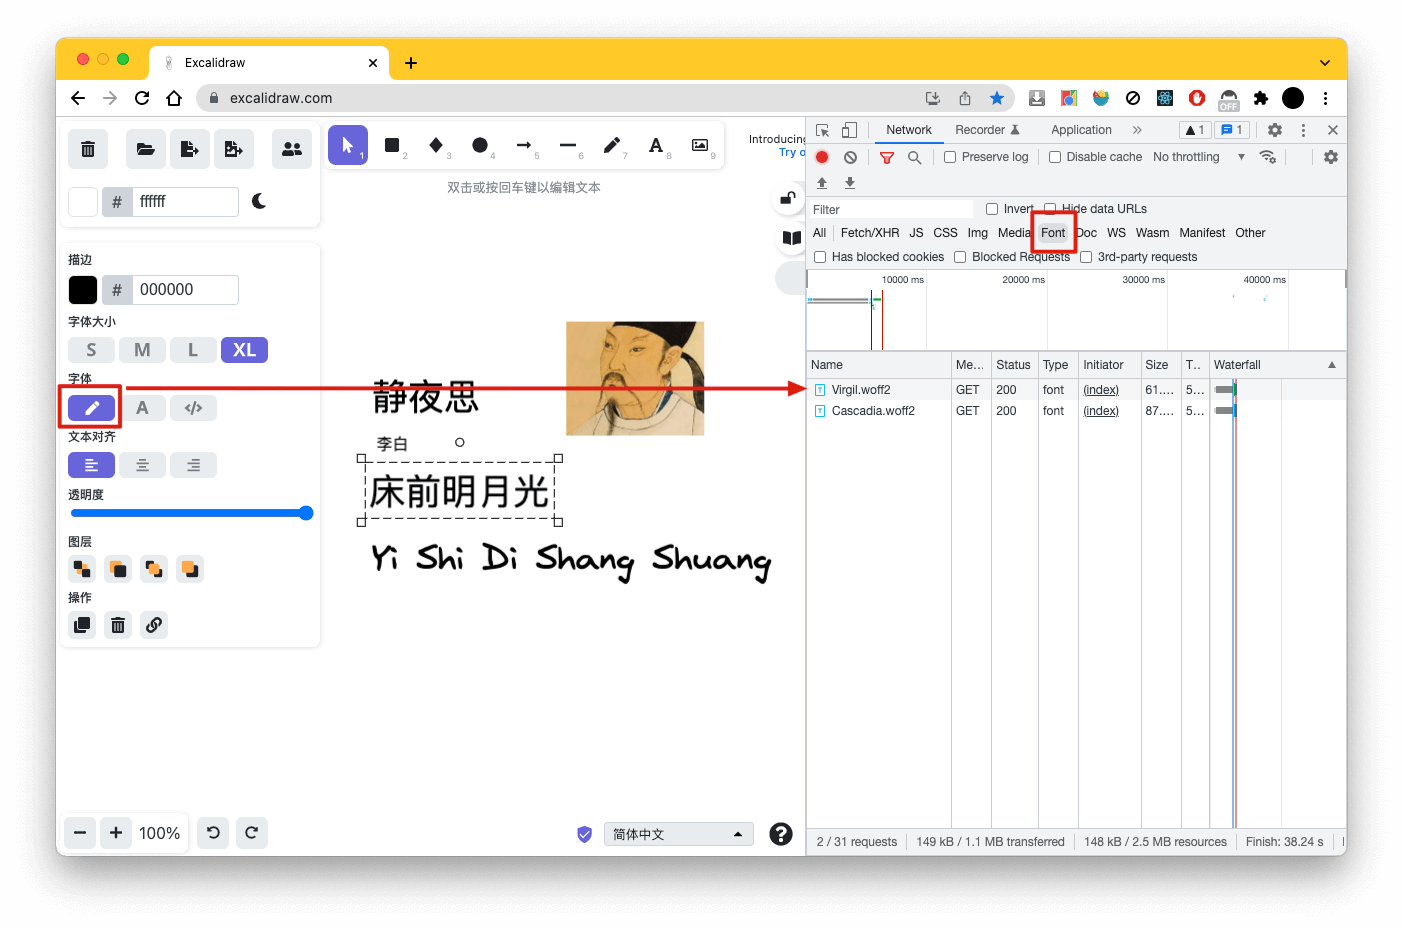Open the No throttling dropdown

1199,157
